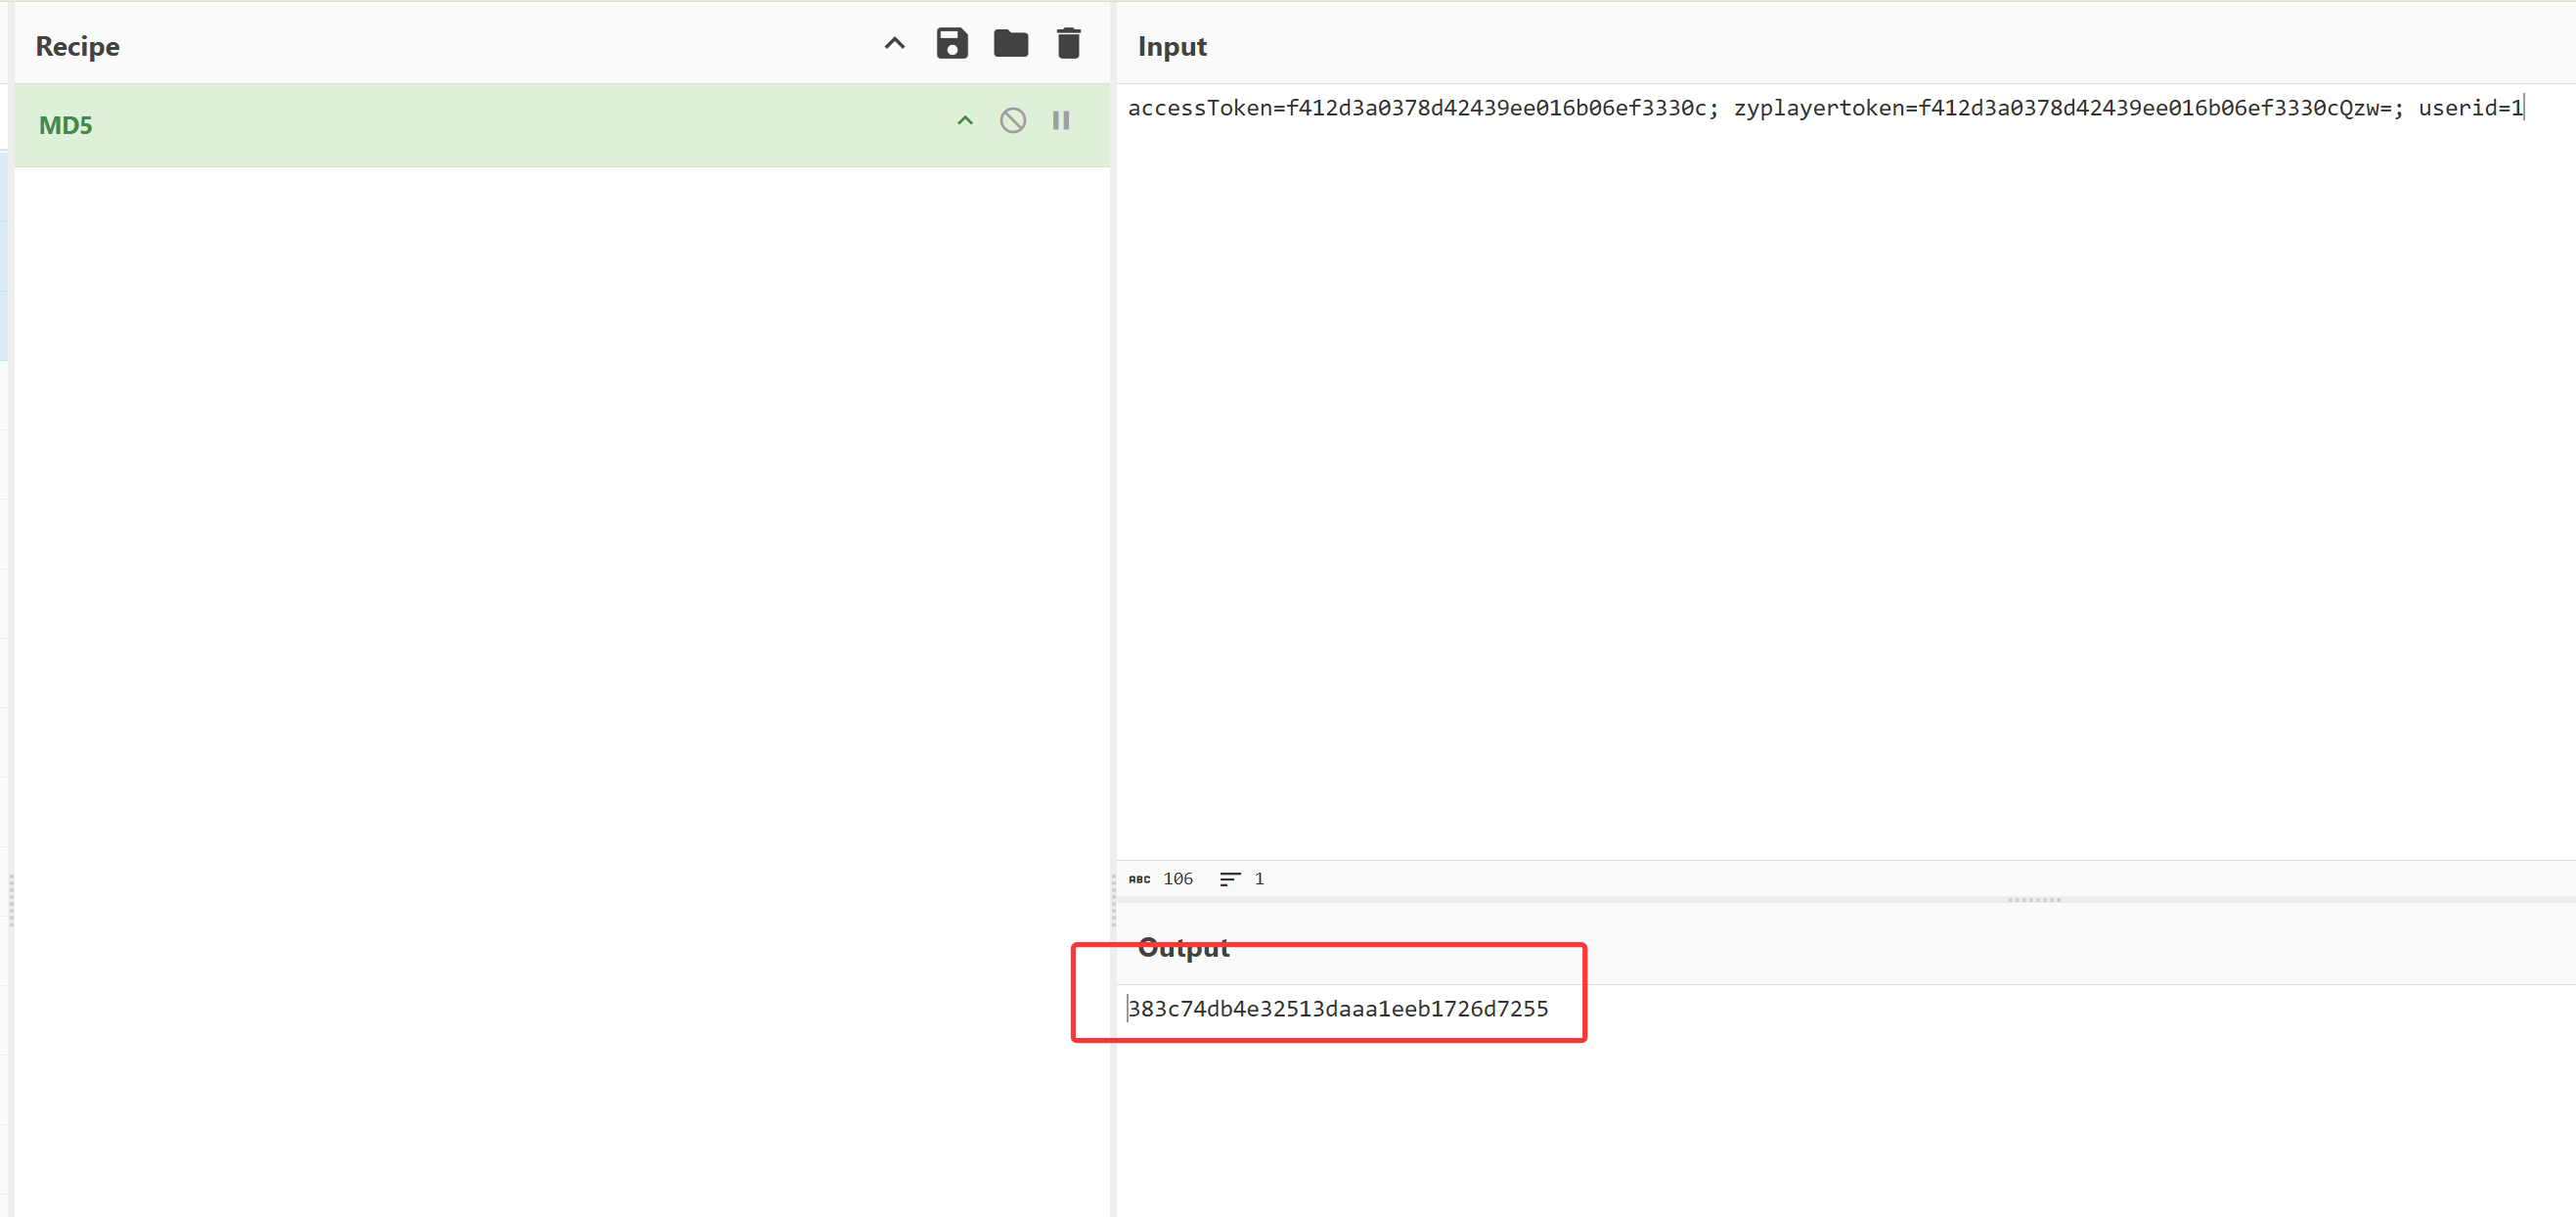Click the left-edge pane resize handle
The image size is (2576, 1217).
coord(11,900)
